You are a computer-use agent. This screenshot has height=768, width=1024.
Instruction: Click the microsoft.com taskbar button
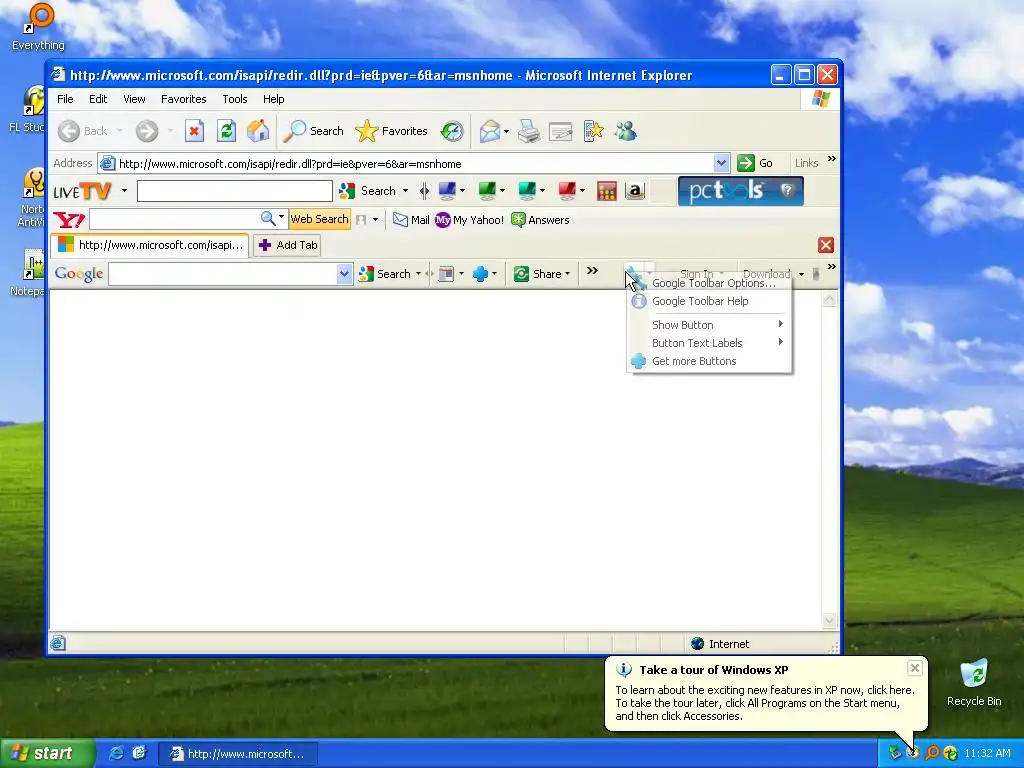tap(238, 754)
